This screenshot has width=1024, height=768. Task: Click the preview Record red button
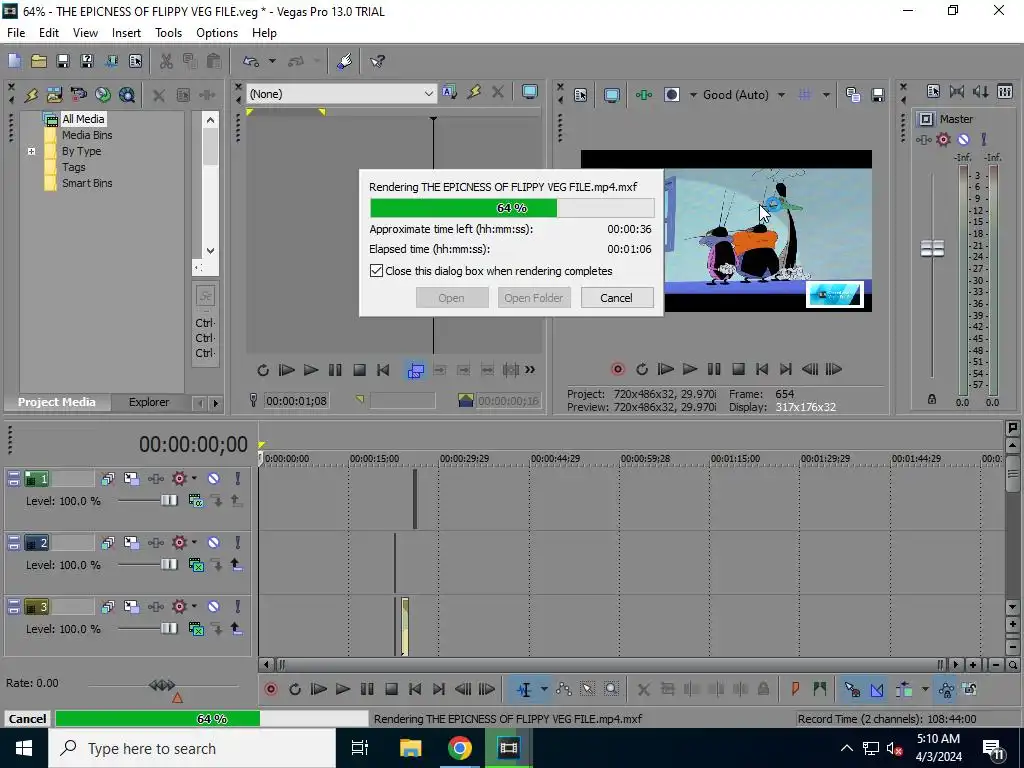[617, 369]
